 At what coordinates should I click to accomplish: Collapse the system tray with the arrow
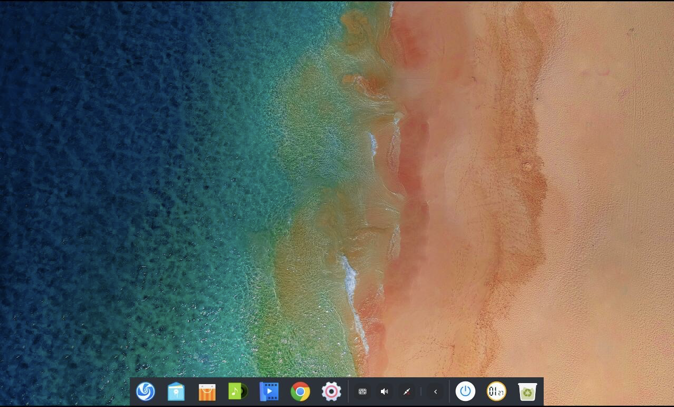[x=435, y=392]
